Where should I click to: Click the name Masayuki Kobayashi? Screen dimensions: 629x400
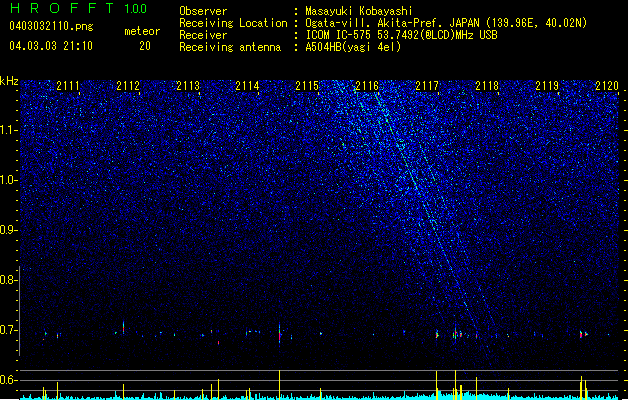tap(359, 11)
